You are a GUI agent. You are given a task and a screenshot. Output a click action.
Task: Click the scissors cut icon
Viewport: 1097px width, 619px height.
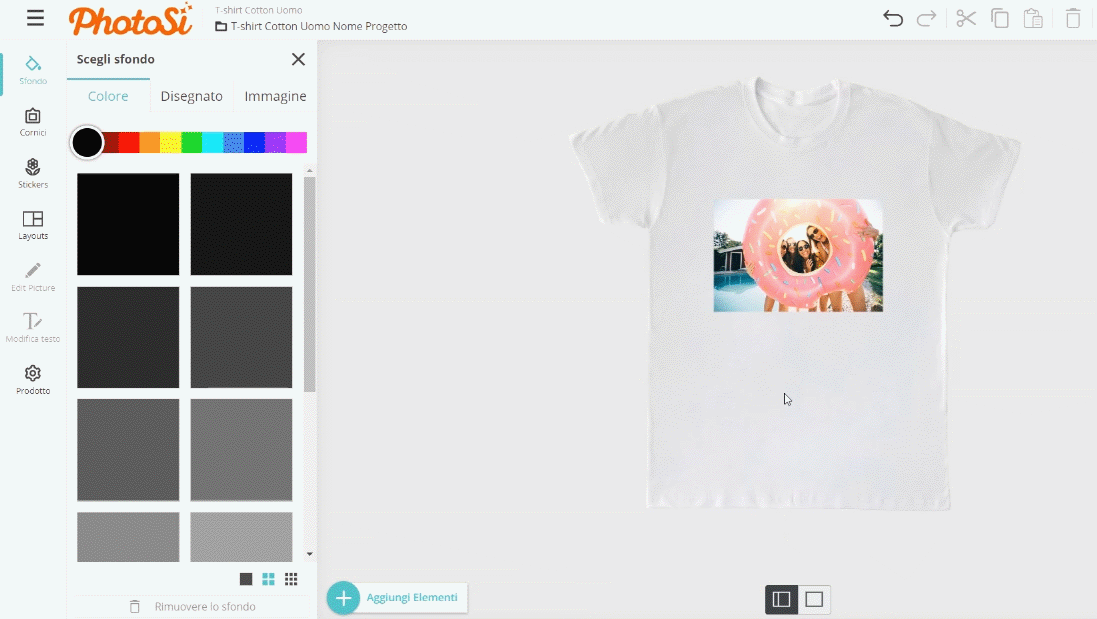click(965, 18)
